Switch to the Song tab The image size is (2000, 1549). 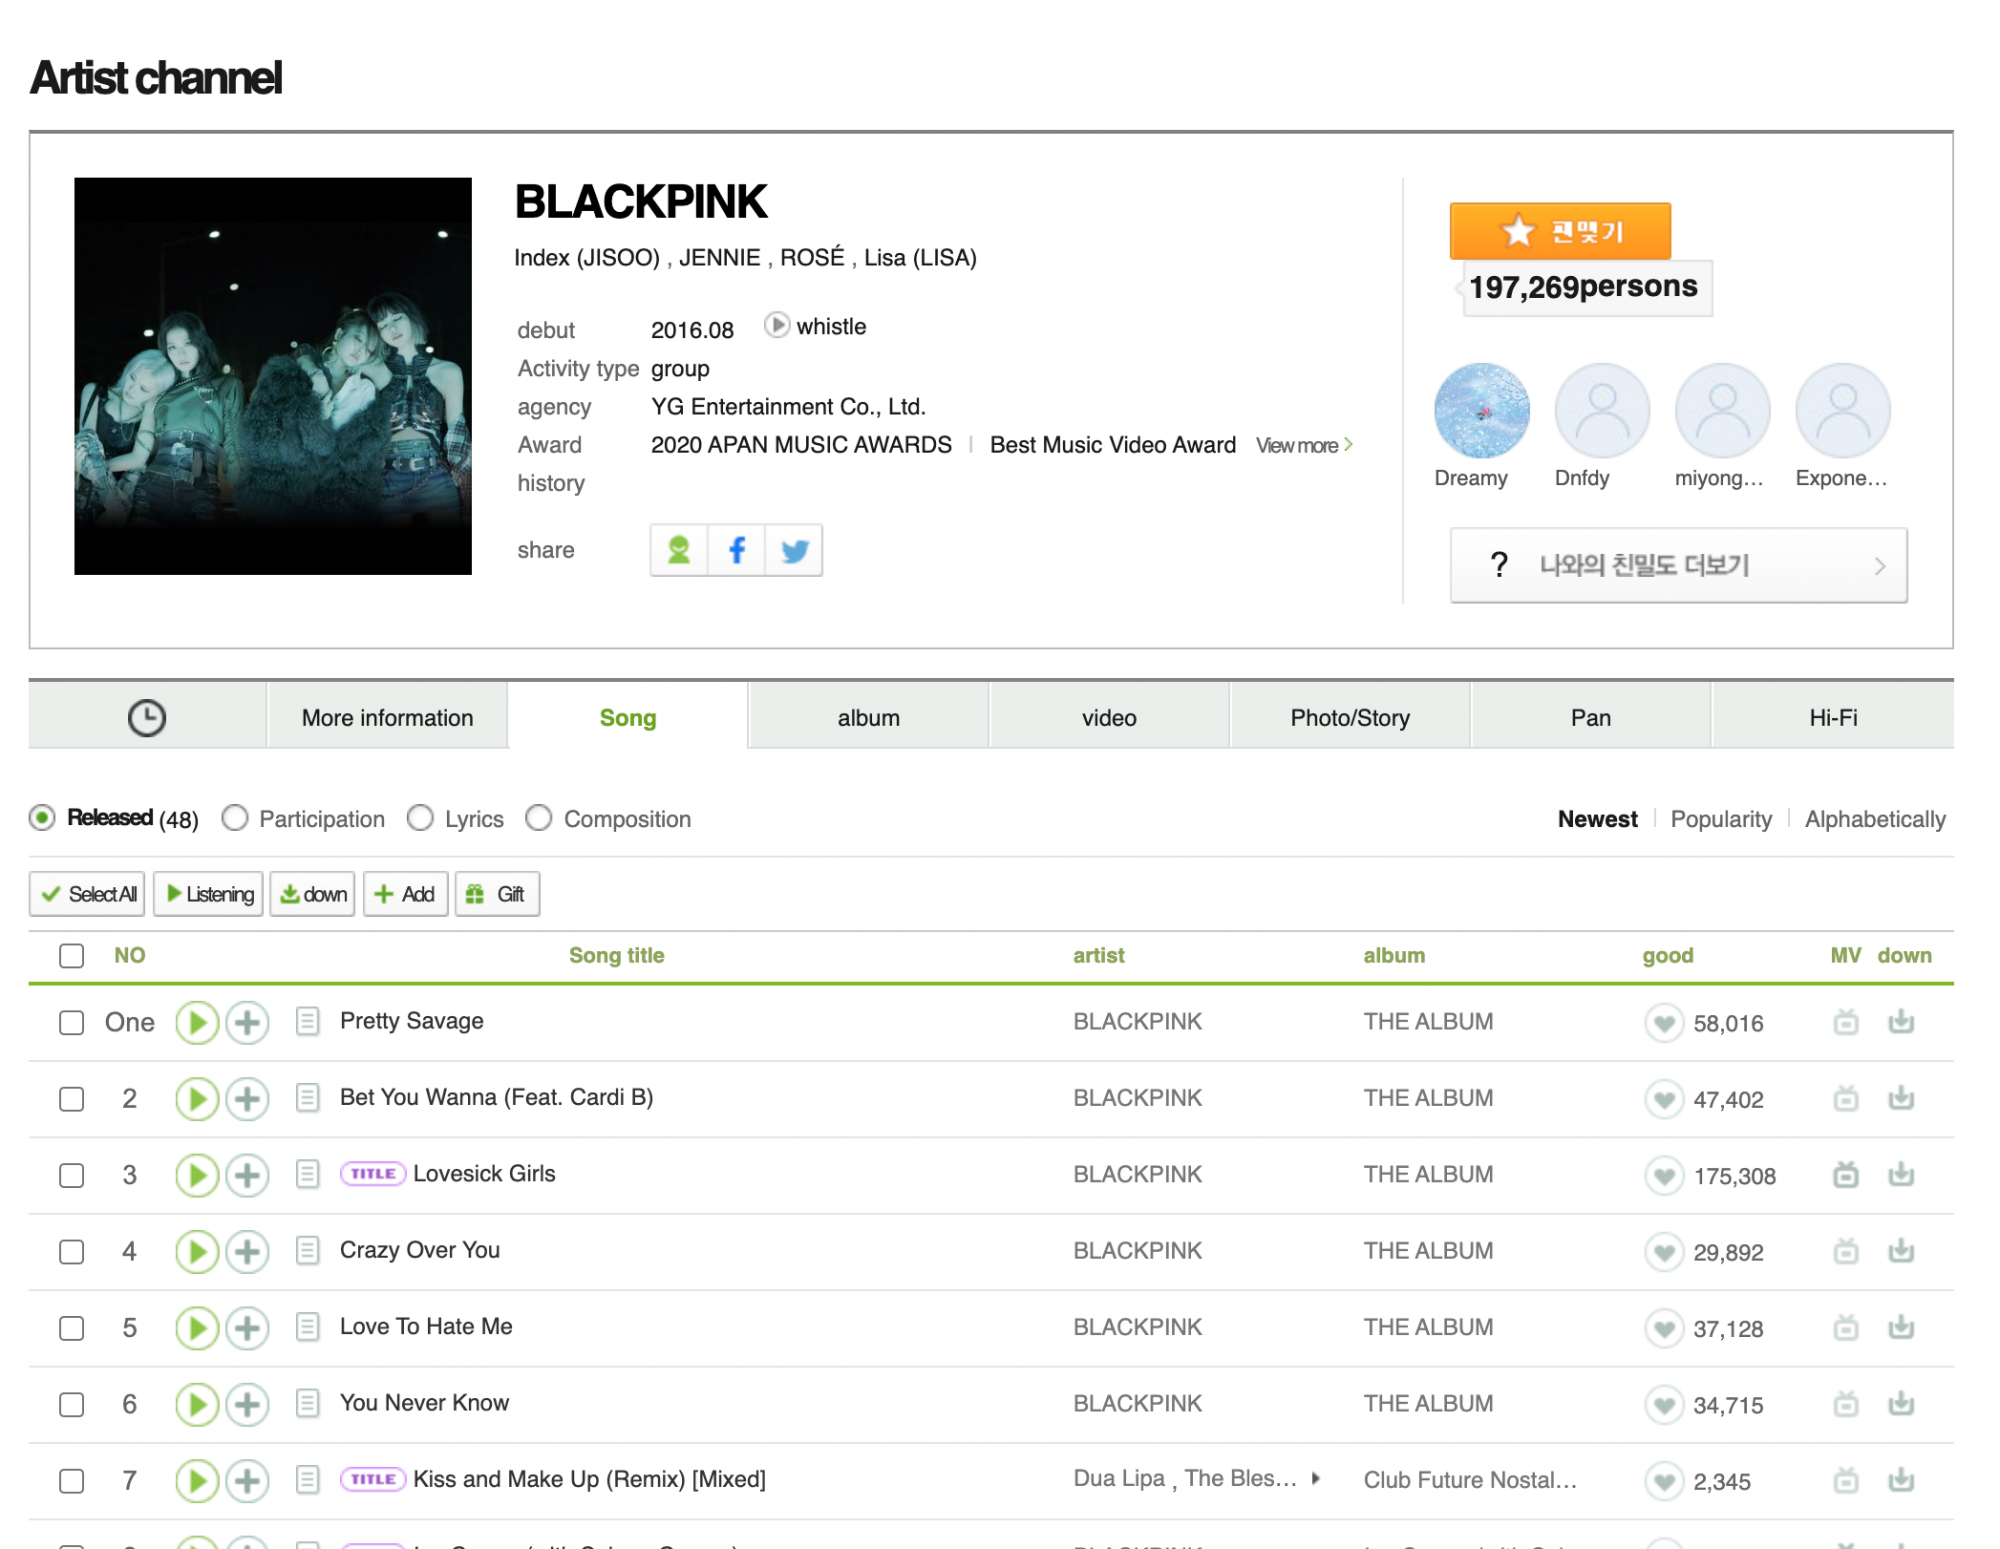[628, 717]
